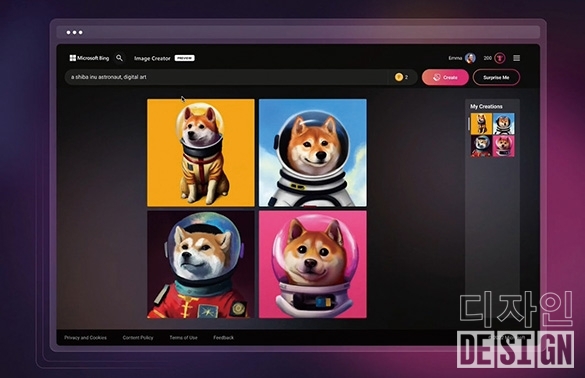Open the hamburger menu icon
The height and width of the screenshot is (378, 585).
click(517, 58)
